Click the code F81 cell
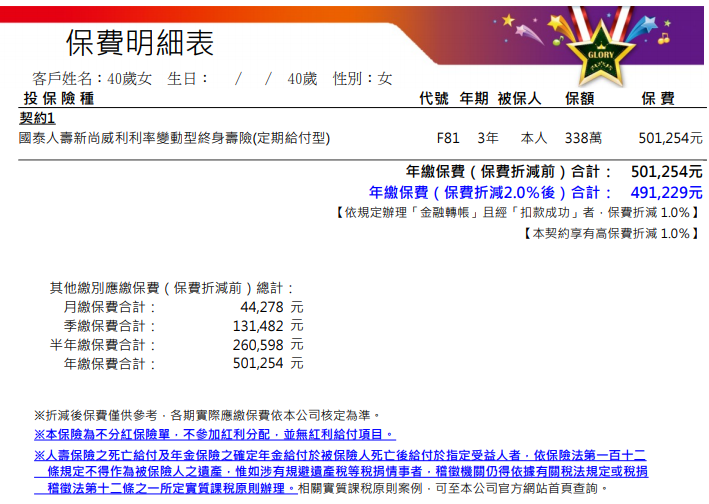The image size is (709, 504). [x=448, y=138]
